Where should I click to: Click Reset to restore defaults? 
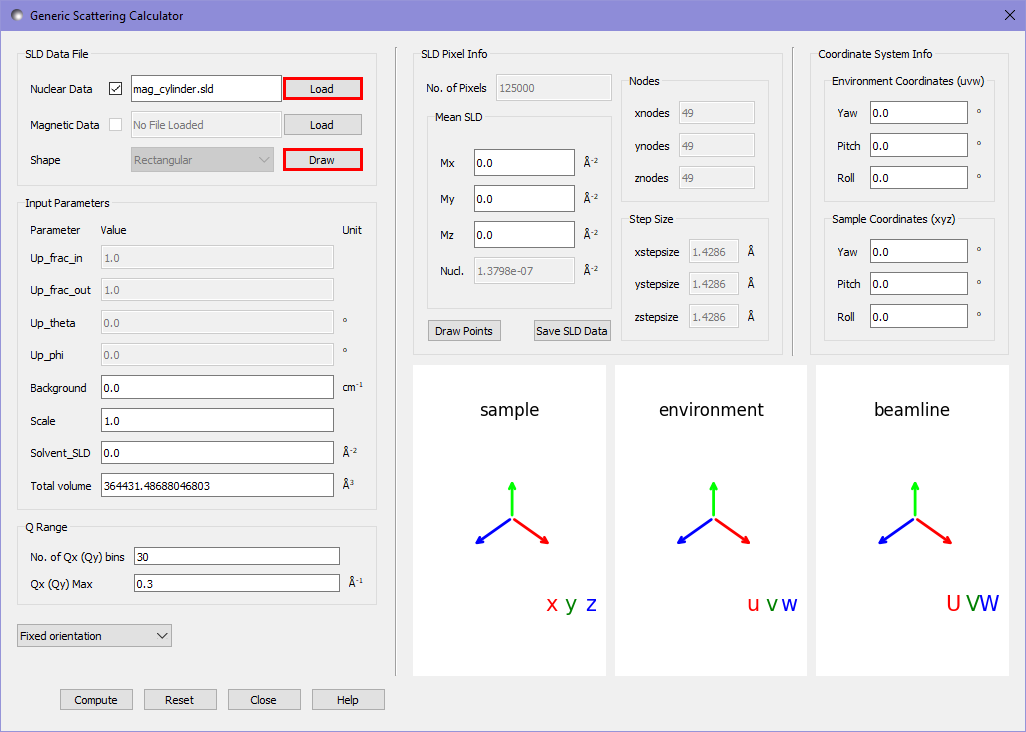[x=180, y=699]
